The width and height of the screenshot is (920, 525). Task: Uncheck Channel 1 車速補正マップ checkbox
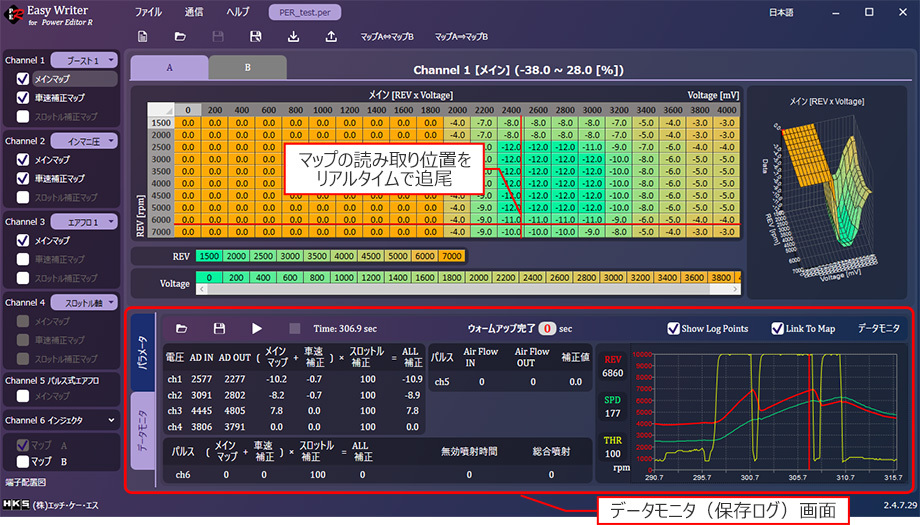click(x=23, y=98)
